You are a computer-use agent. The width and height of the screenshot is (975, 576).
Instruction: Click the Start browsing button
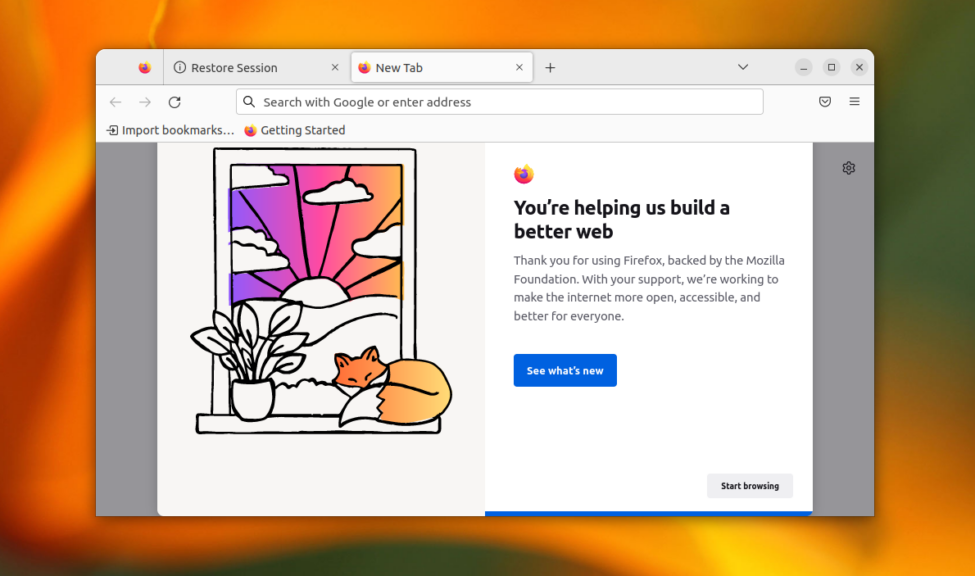[750, 486]
